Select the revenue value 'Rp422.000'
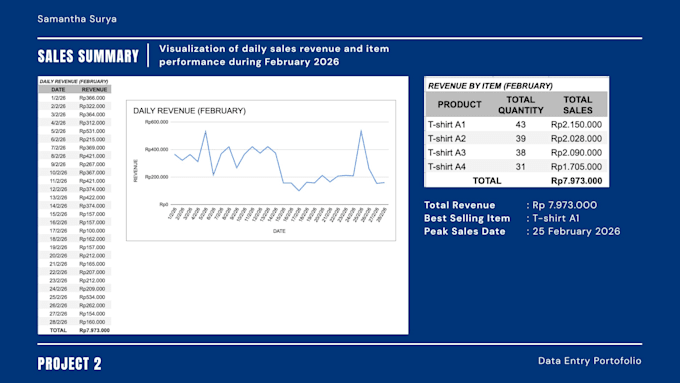 coord(92,197)
